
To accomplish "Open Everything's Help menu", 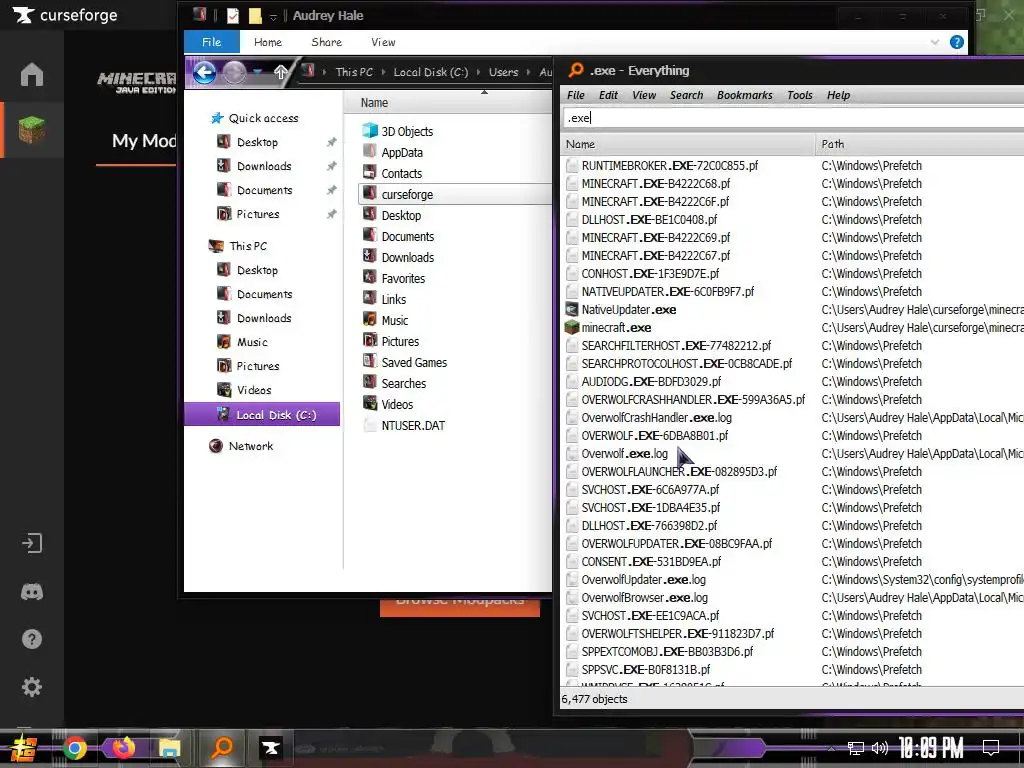I will click(839, 95).
